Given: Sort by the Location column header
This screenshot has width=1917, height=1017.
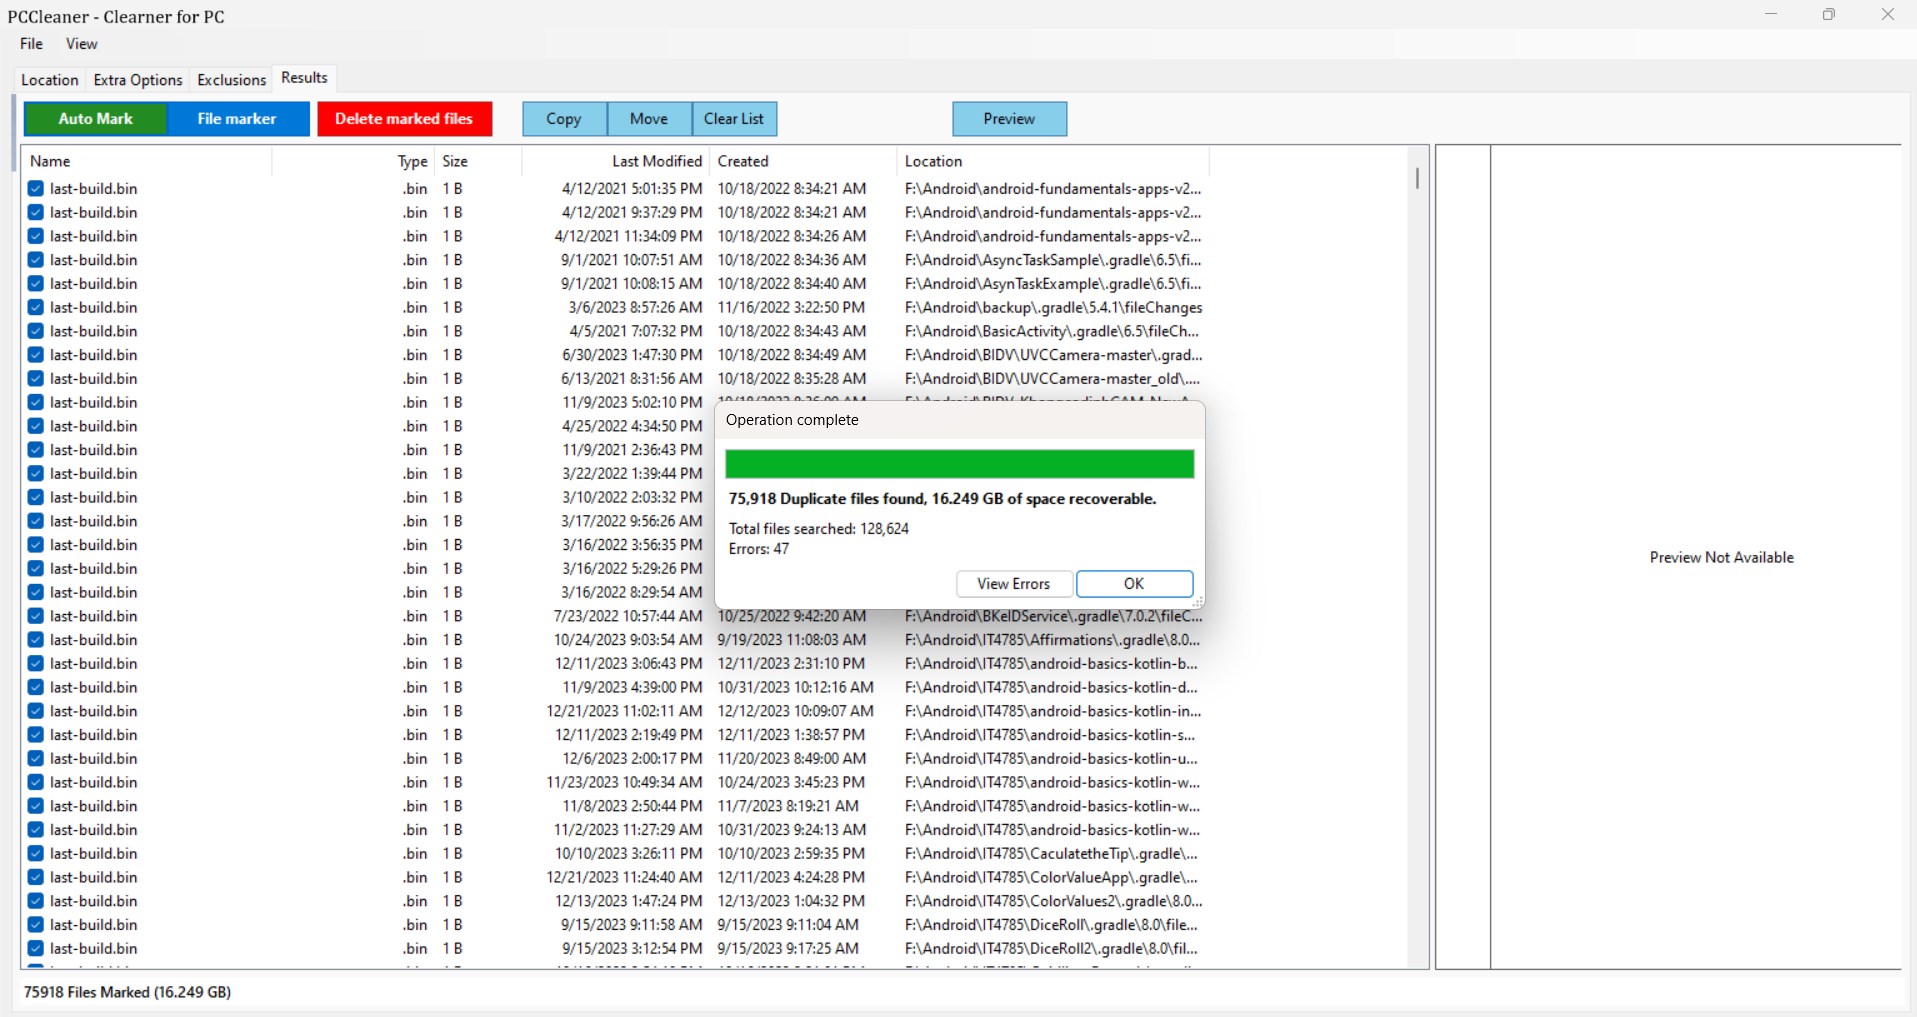Looking at the screenshot, I should pos(1053,161).
